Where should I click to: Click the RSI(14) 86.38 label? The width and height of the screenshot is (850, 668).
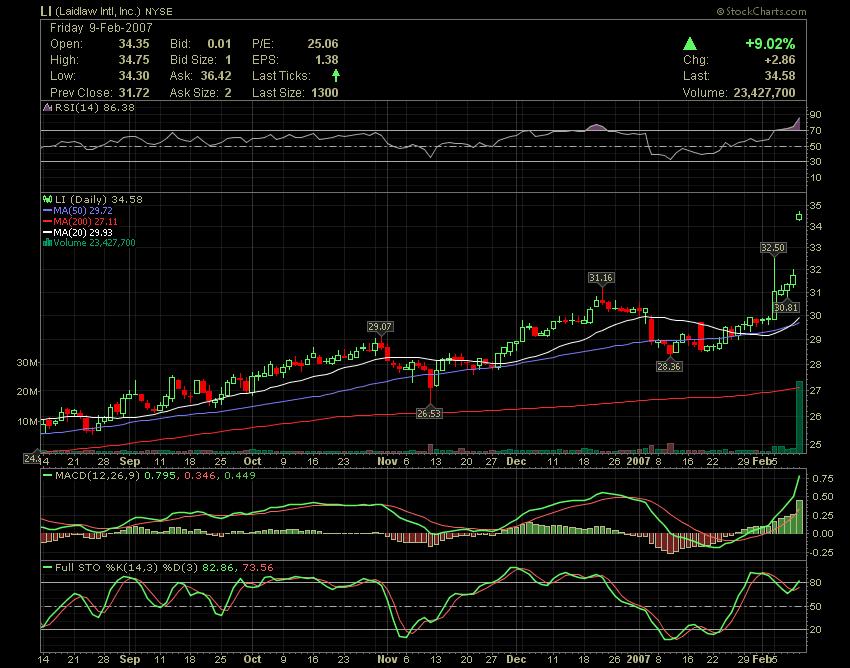click(x=95, y=107)
